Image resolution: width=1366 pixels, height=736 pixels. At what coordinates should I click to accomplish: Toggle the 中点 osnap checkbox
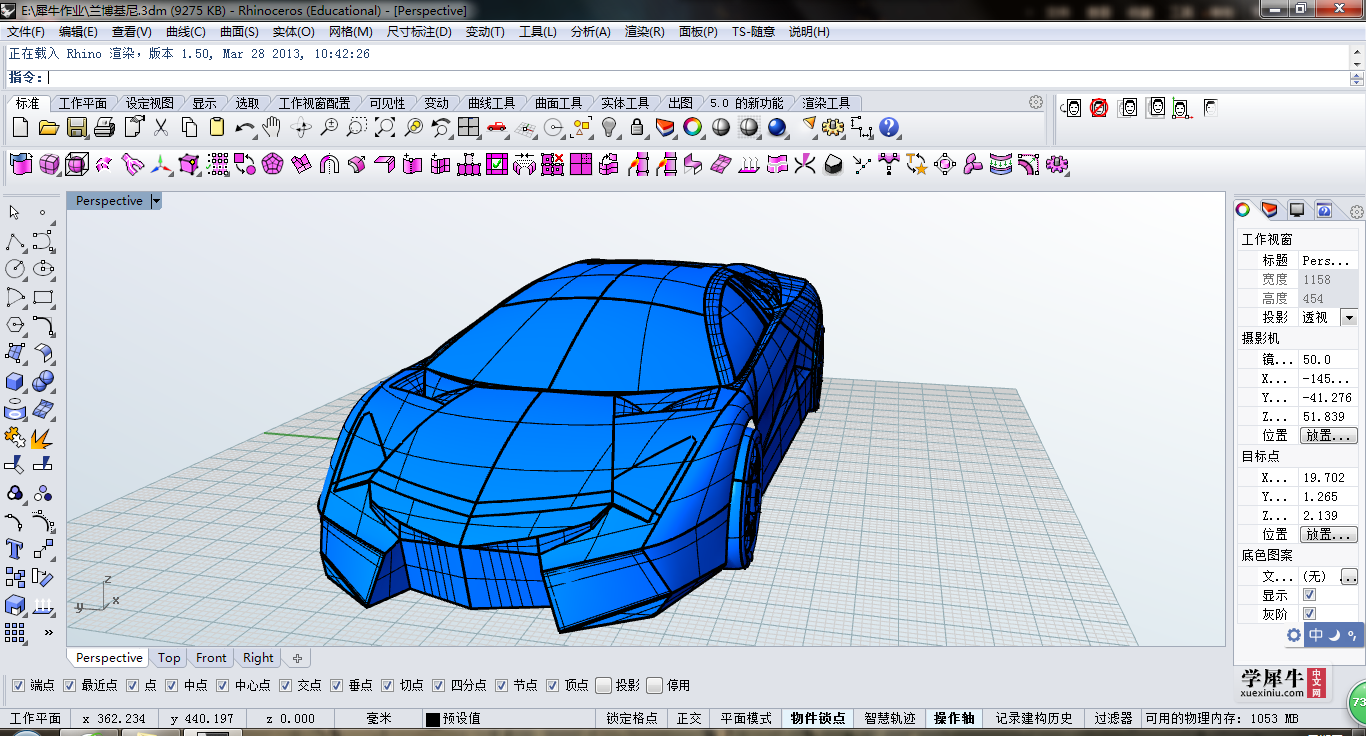click(172, 685)
